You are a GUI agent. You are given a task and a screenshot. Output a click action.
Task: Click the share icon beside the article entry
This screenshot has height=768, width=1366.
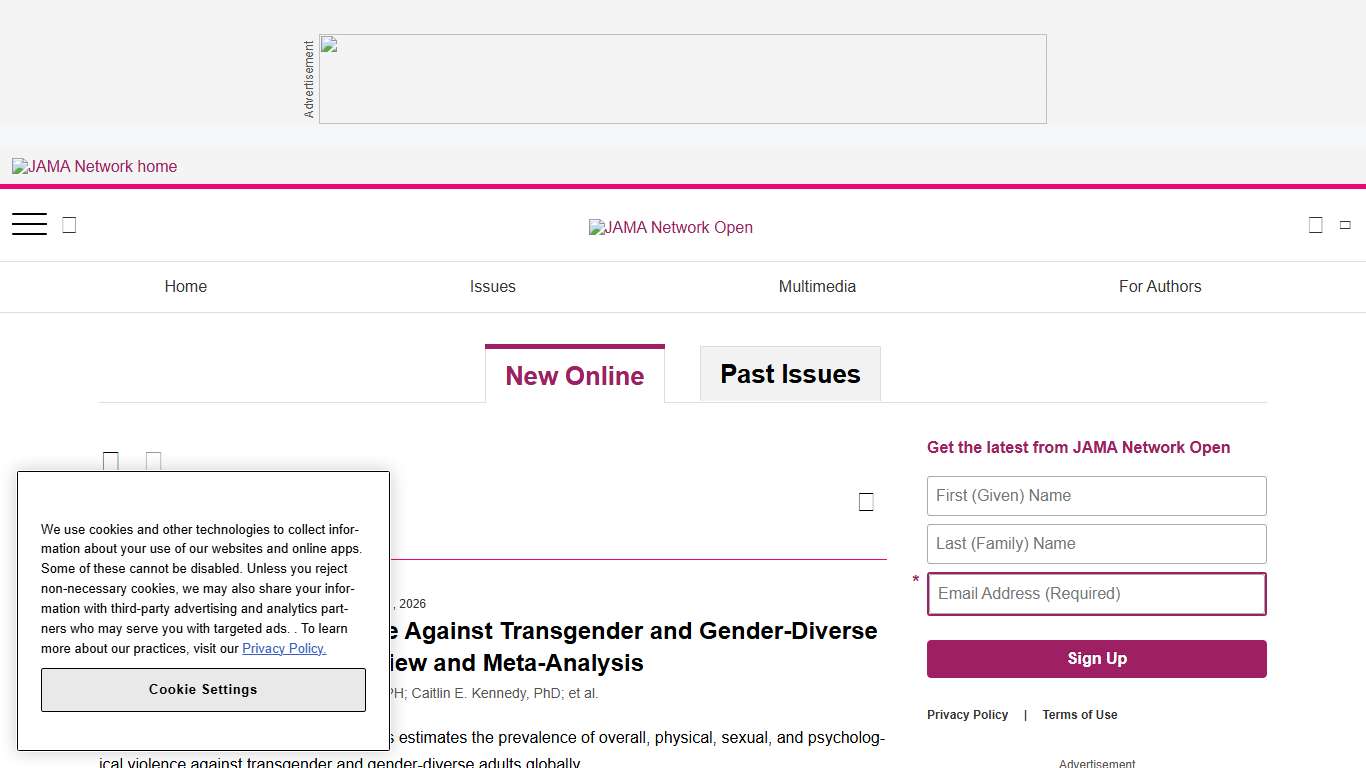tap(153, 462)
